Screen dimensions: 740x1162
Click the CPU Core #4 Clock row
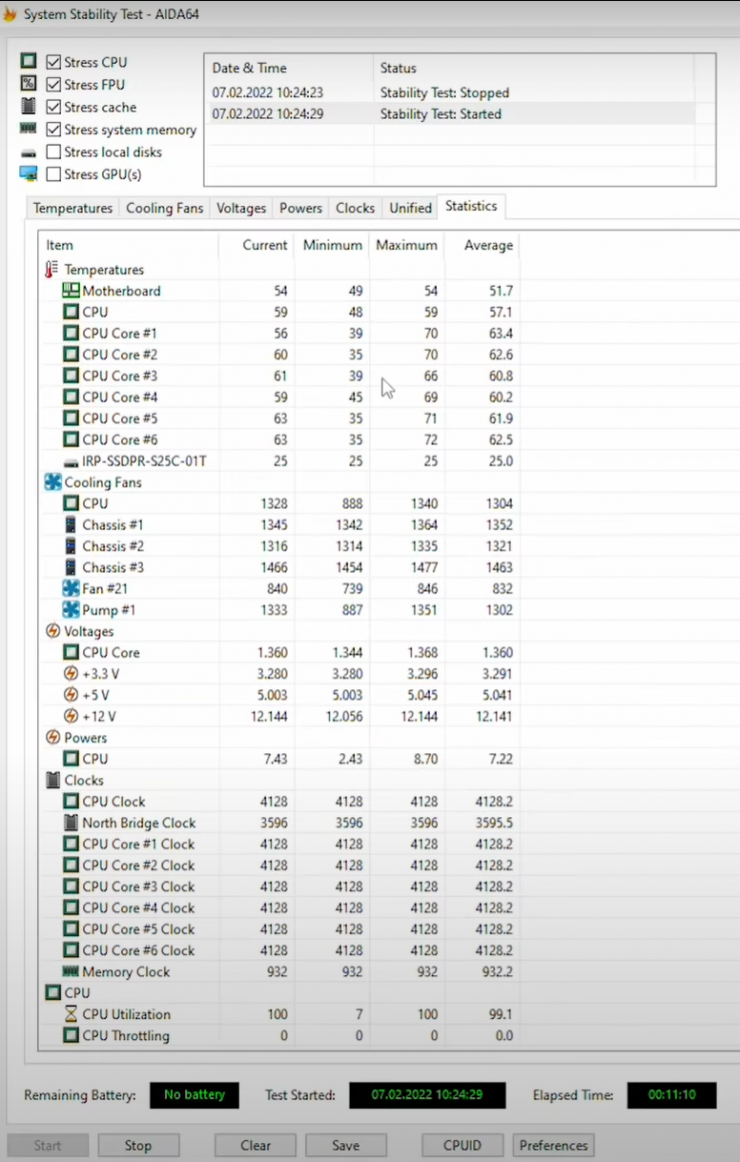(x=280, y=908)
